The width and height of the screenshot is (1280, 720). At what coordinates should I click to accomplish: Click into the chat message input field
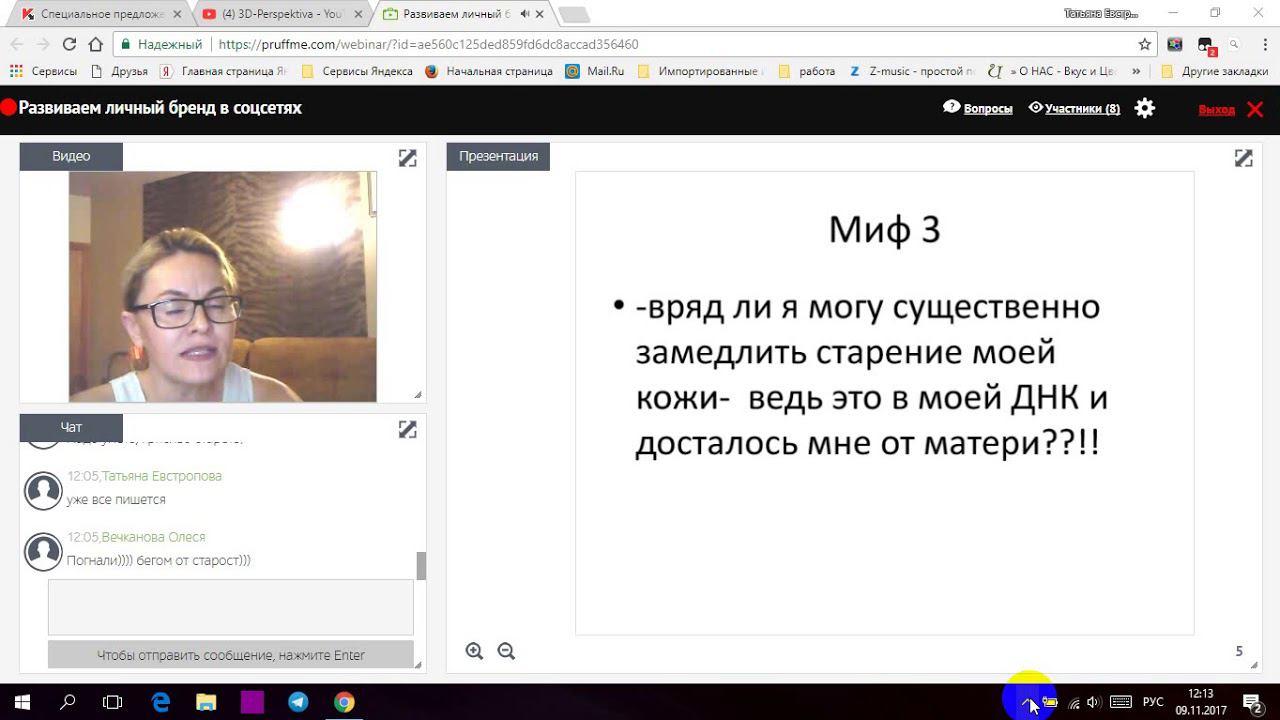pyautogui.click(x=231, y=606)
